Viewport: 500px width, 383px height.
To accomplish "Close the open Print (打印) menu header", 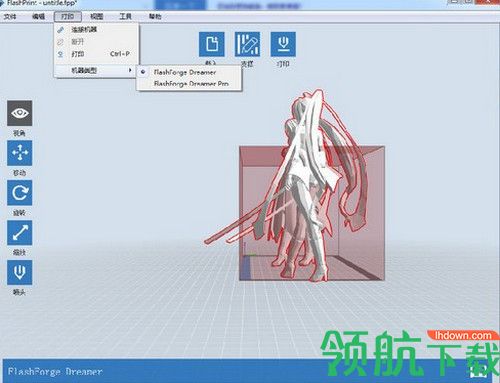I will [68, 16].
